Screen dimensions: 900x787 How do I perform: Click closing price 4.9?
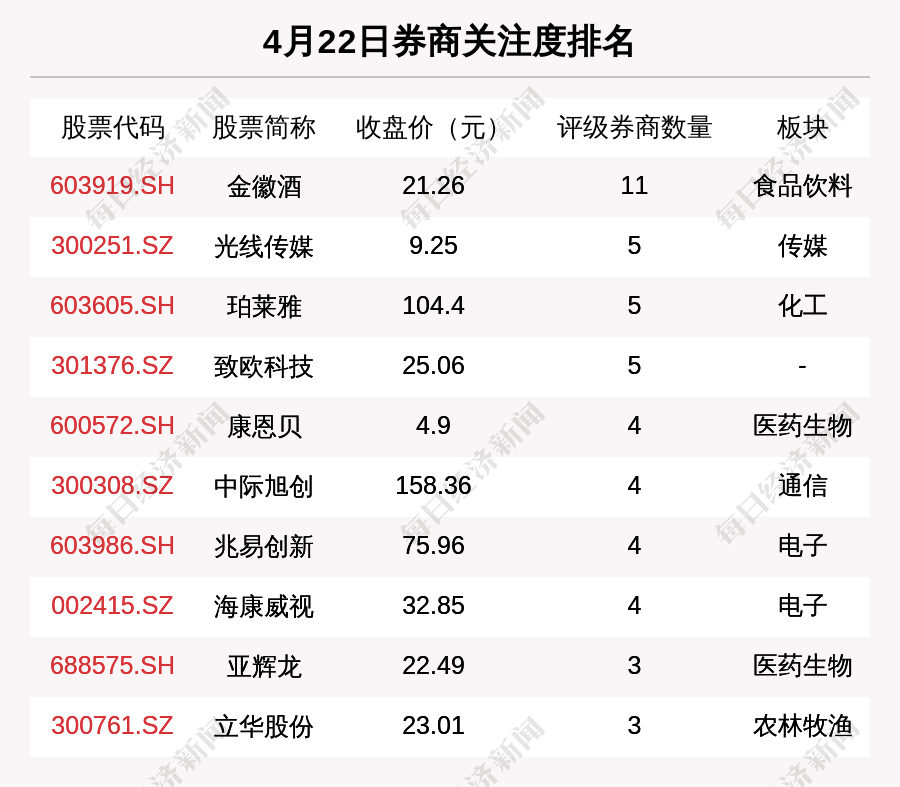[x=433, y=426]
